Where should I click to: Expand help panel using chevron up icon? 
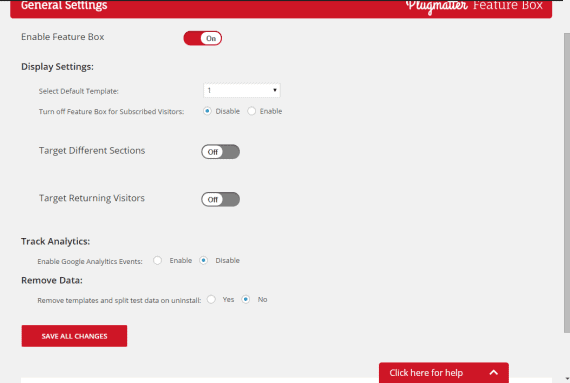click(x=493, y=372)
